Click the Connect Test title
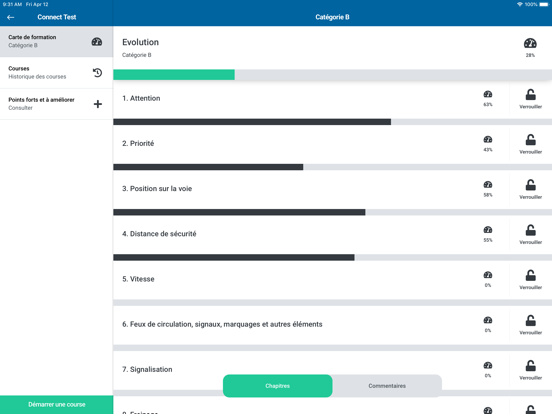Viewport: 552px width, 414px height. click(x=57, y=17)
